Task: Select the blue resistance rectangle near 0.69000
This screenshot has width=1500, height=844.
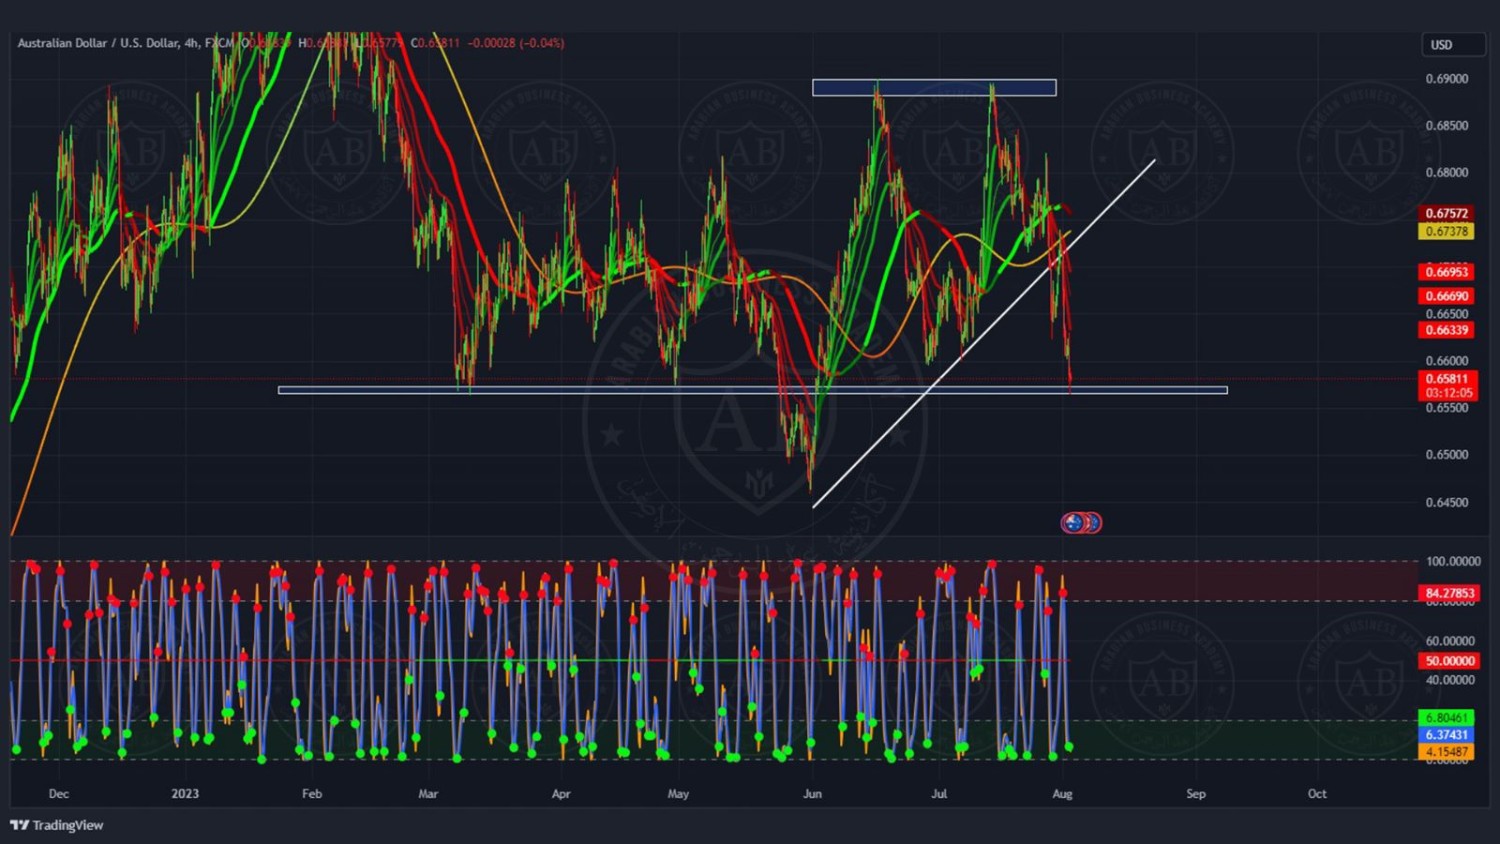Action: (934, 88)
